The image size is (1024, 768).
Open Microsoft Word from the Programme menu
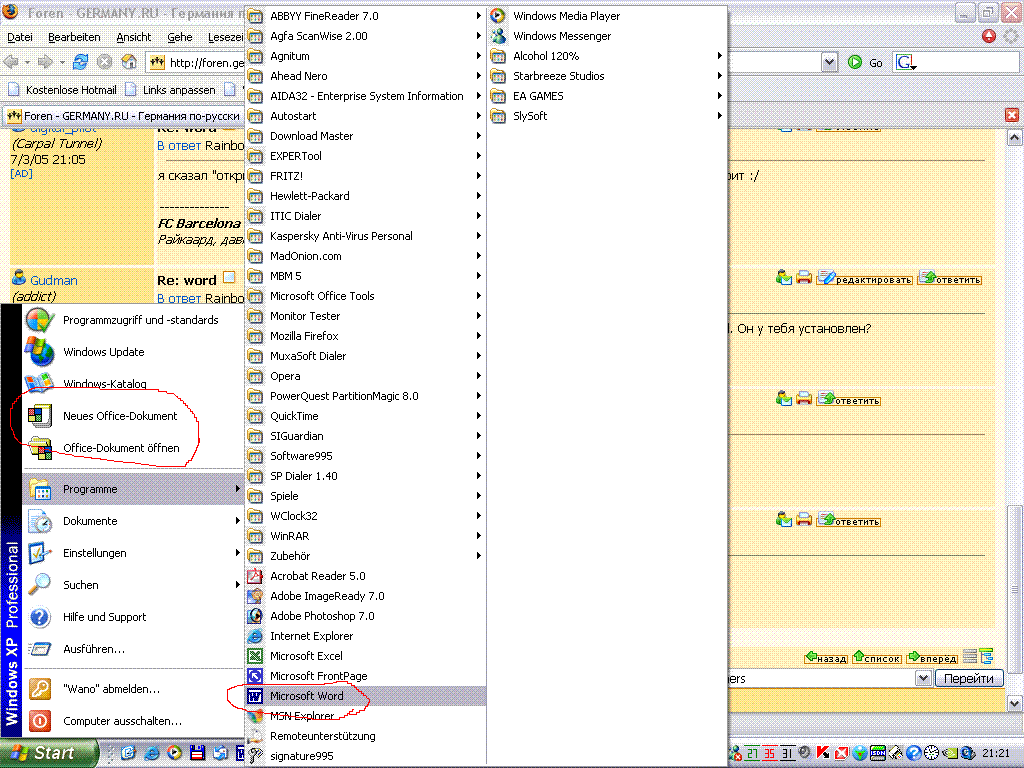tap(366, 696)
